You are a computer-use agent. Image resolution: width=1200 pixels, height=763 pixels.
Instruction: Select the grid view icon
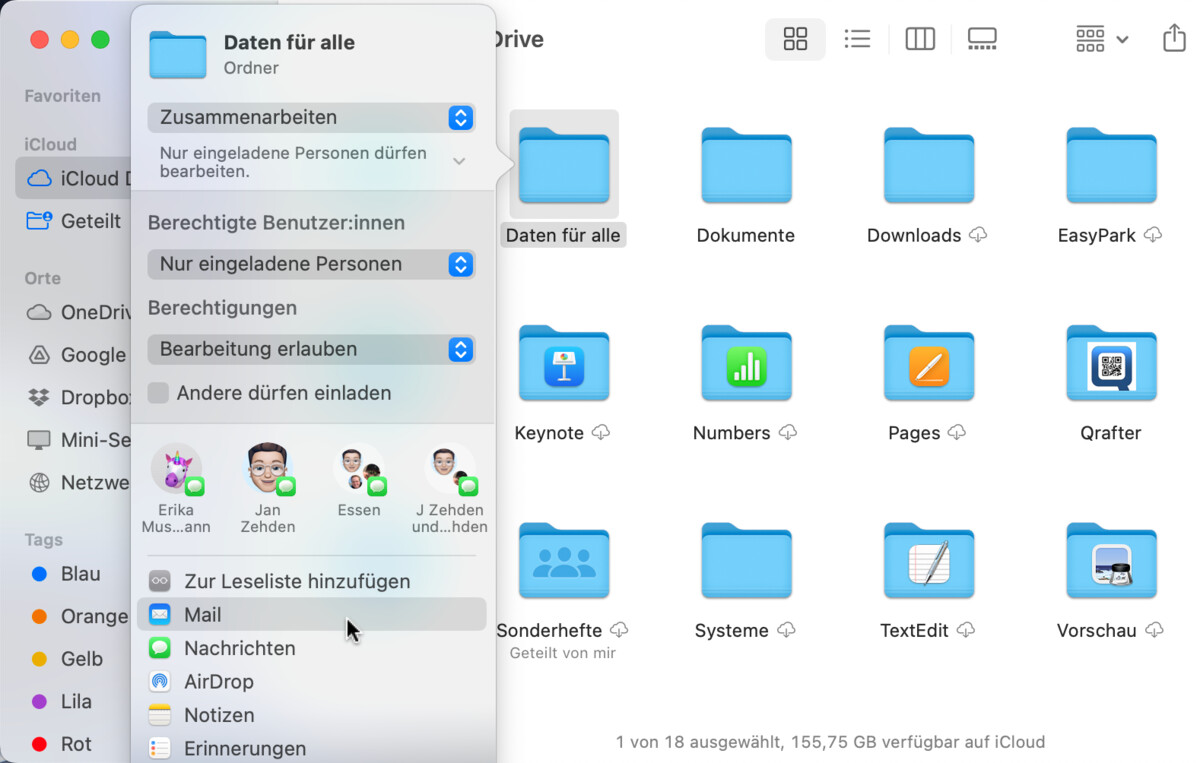coord(795,38)
